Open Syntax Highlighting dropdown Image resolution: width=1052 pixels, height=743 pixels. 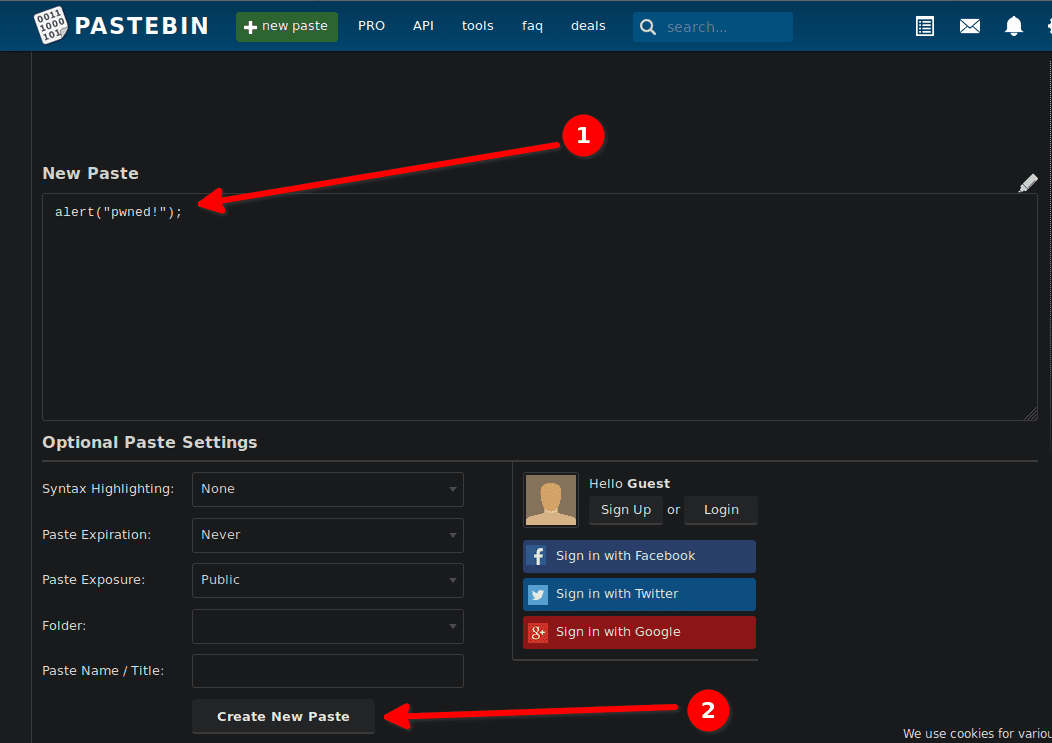[x=327, y=489]
